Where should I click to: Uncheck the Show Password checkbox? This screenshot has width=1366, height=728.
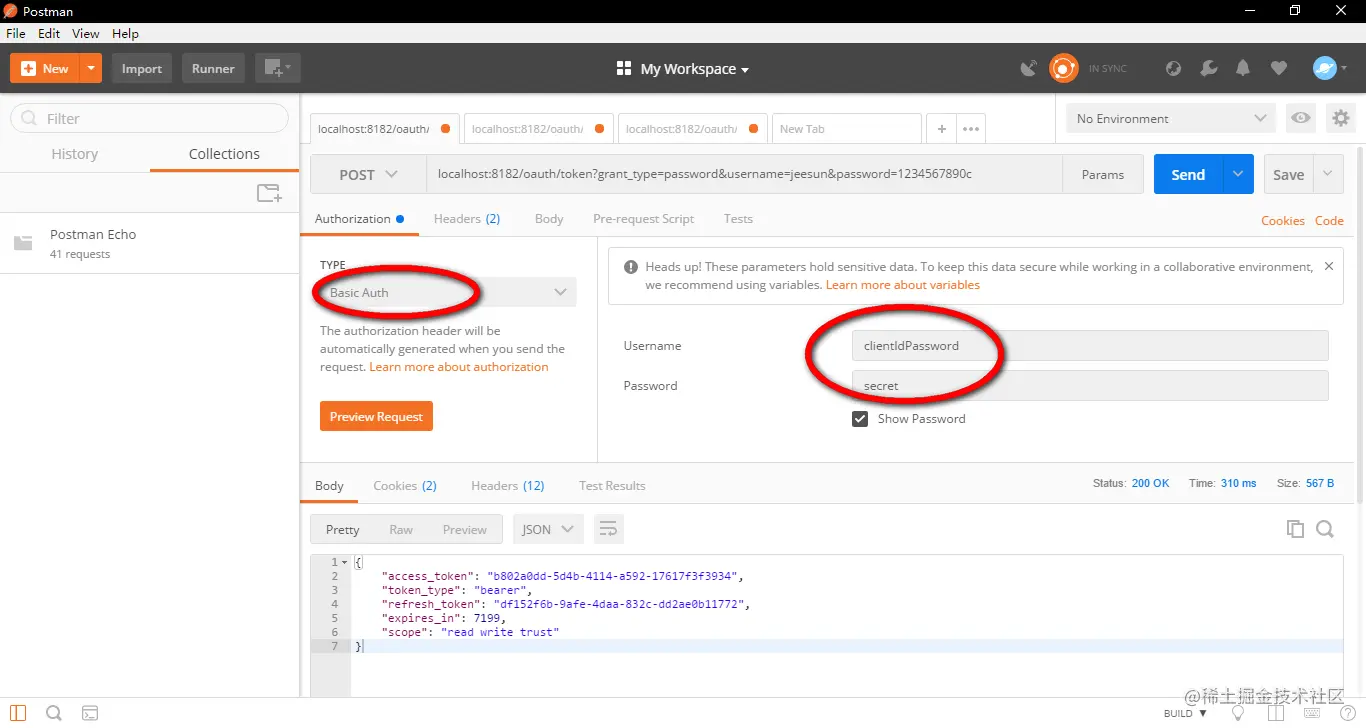[859, 419]
